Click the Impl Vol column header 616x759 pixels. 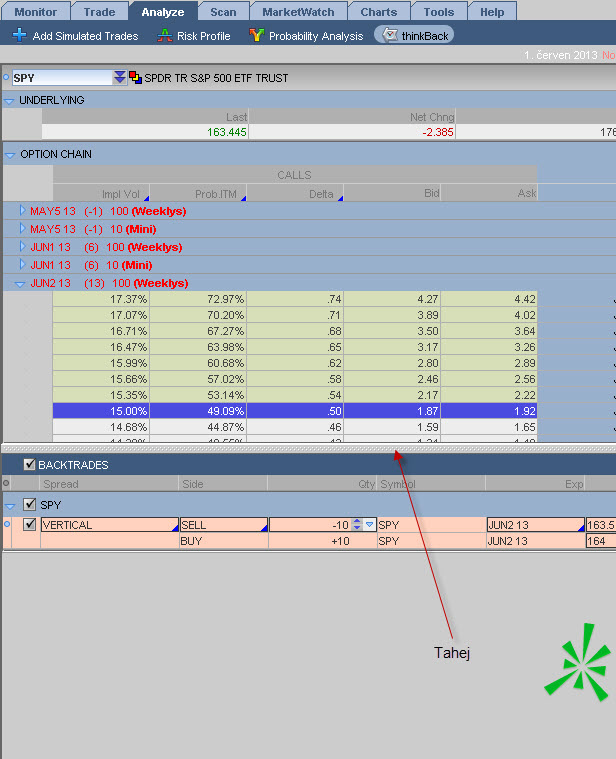(101, 193)
